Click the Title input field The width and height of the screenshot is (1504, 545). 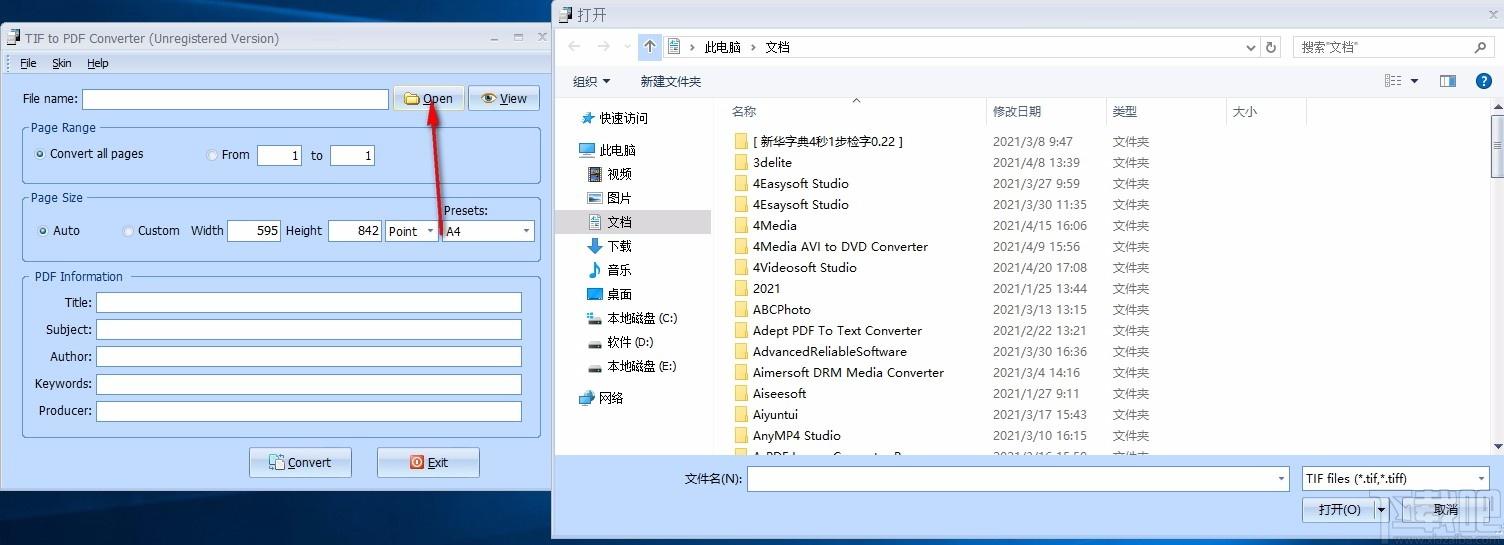(x=309, y=302)
